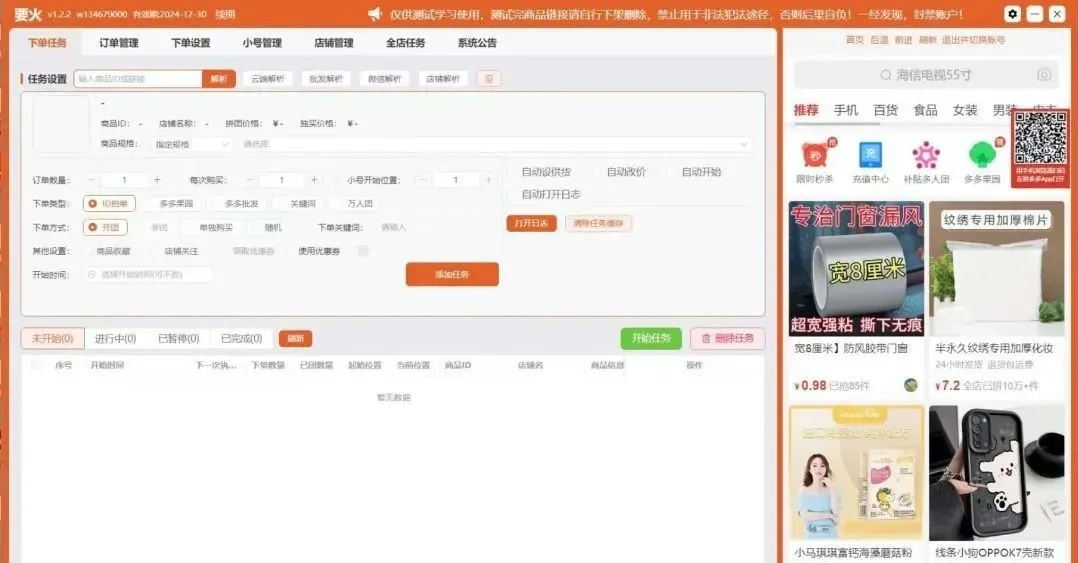
Task: Click the small icon button after 店铺解析
Action: click(488, 79)
